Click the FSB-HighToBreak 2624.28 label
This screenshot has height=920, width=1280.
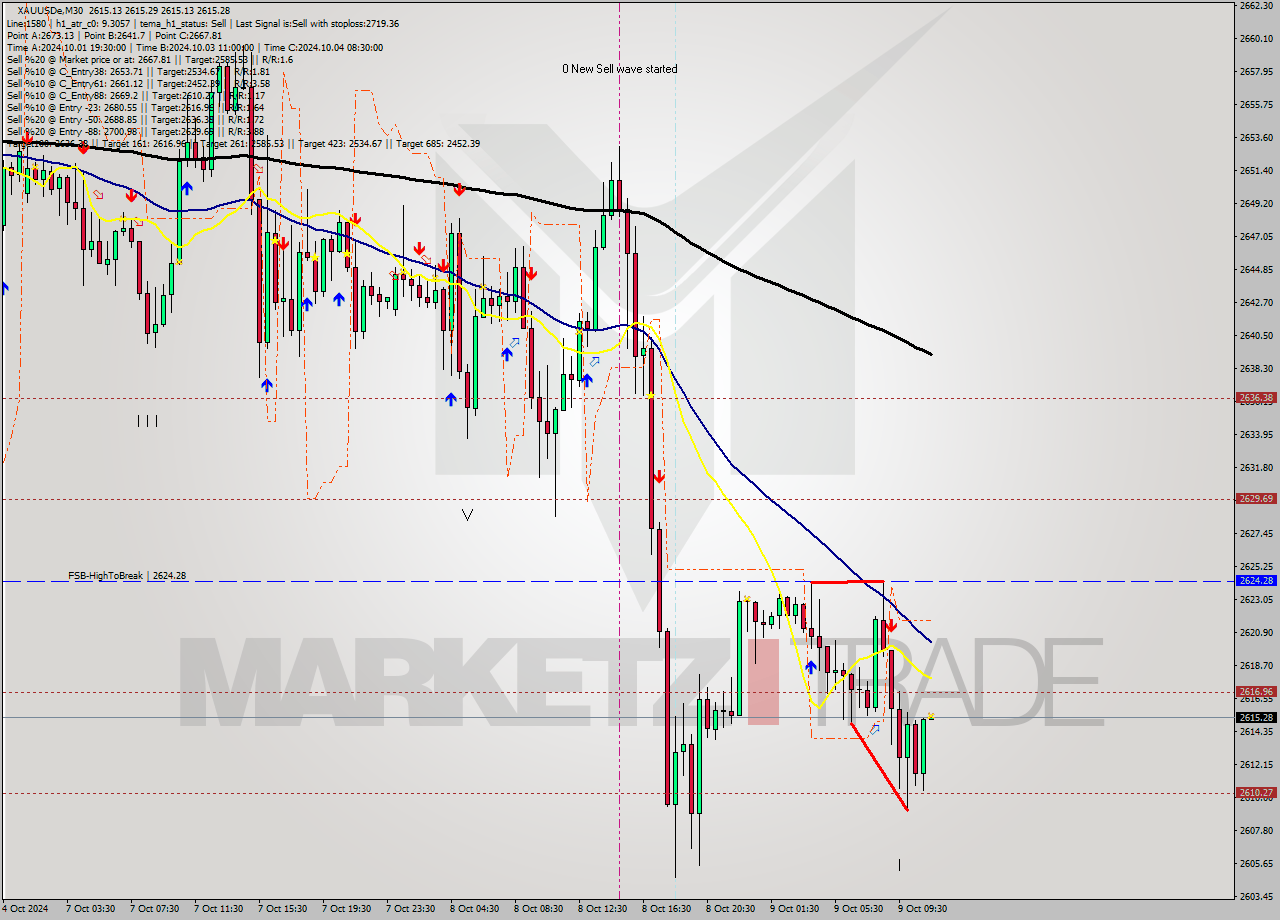(127, 576)
